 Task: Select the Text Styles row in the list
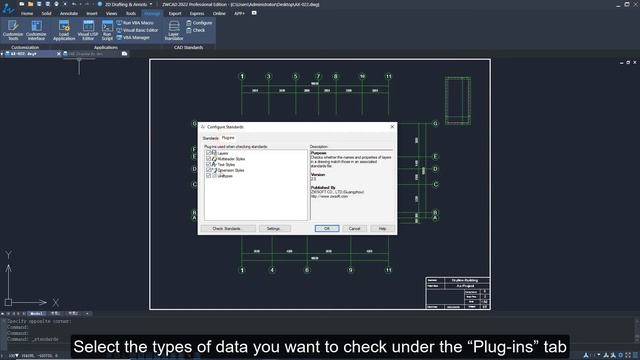(226, 164)
